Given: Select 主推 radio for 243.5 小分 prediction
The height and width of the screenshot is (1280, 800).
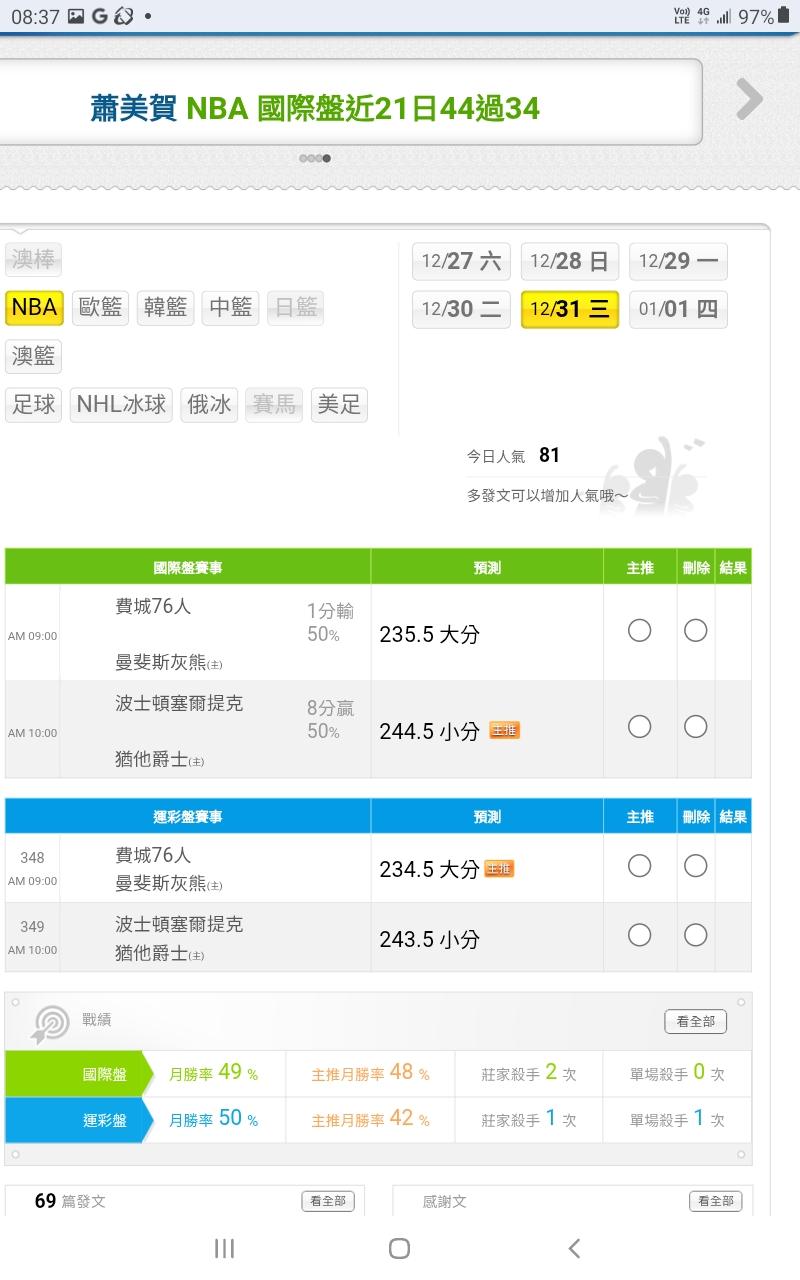Looking at the screenshot, I should (639, 935).
